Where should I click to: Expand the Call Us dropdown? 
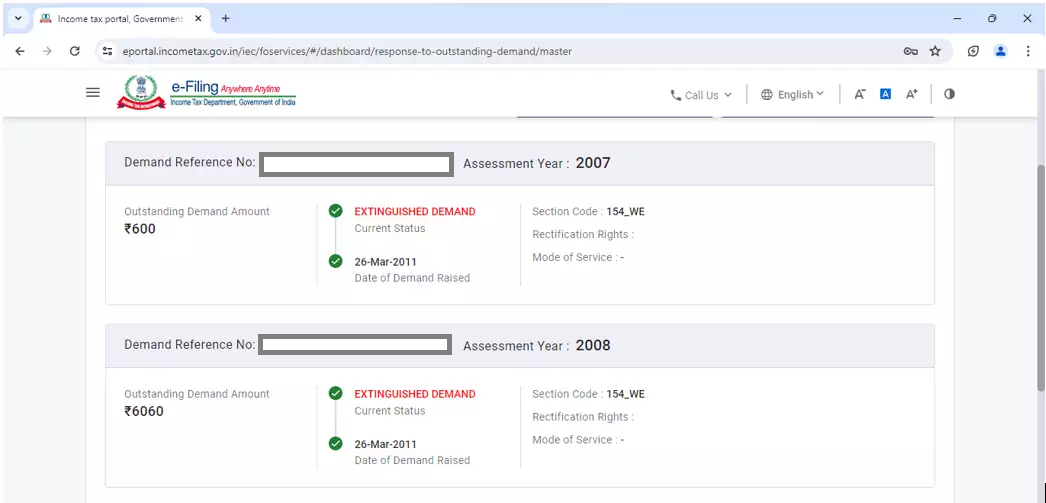[701, 95]
